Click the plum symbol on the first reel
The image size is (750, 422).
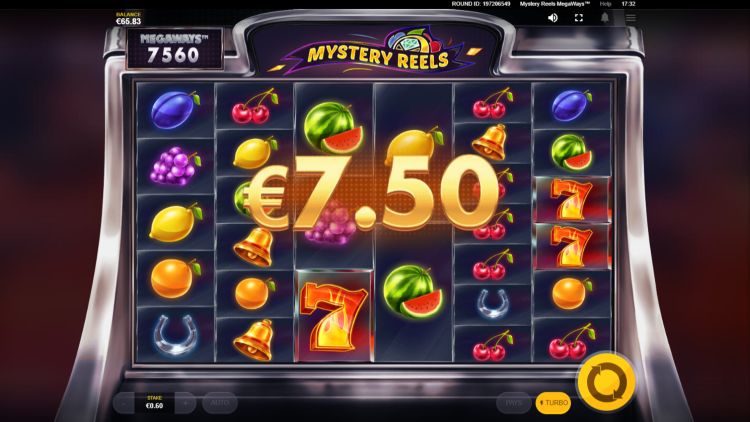pyautogui.click(x=175, y=110)
